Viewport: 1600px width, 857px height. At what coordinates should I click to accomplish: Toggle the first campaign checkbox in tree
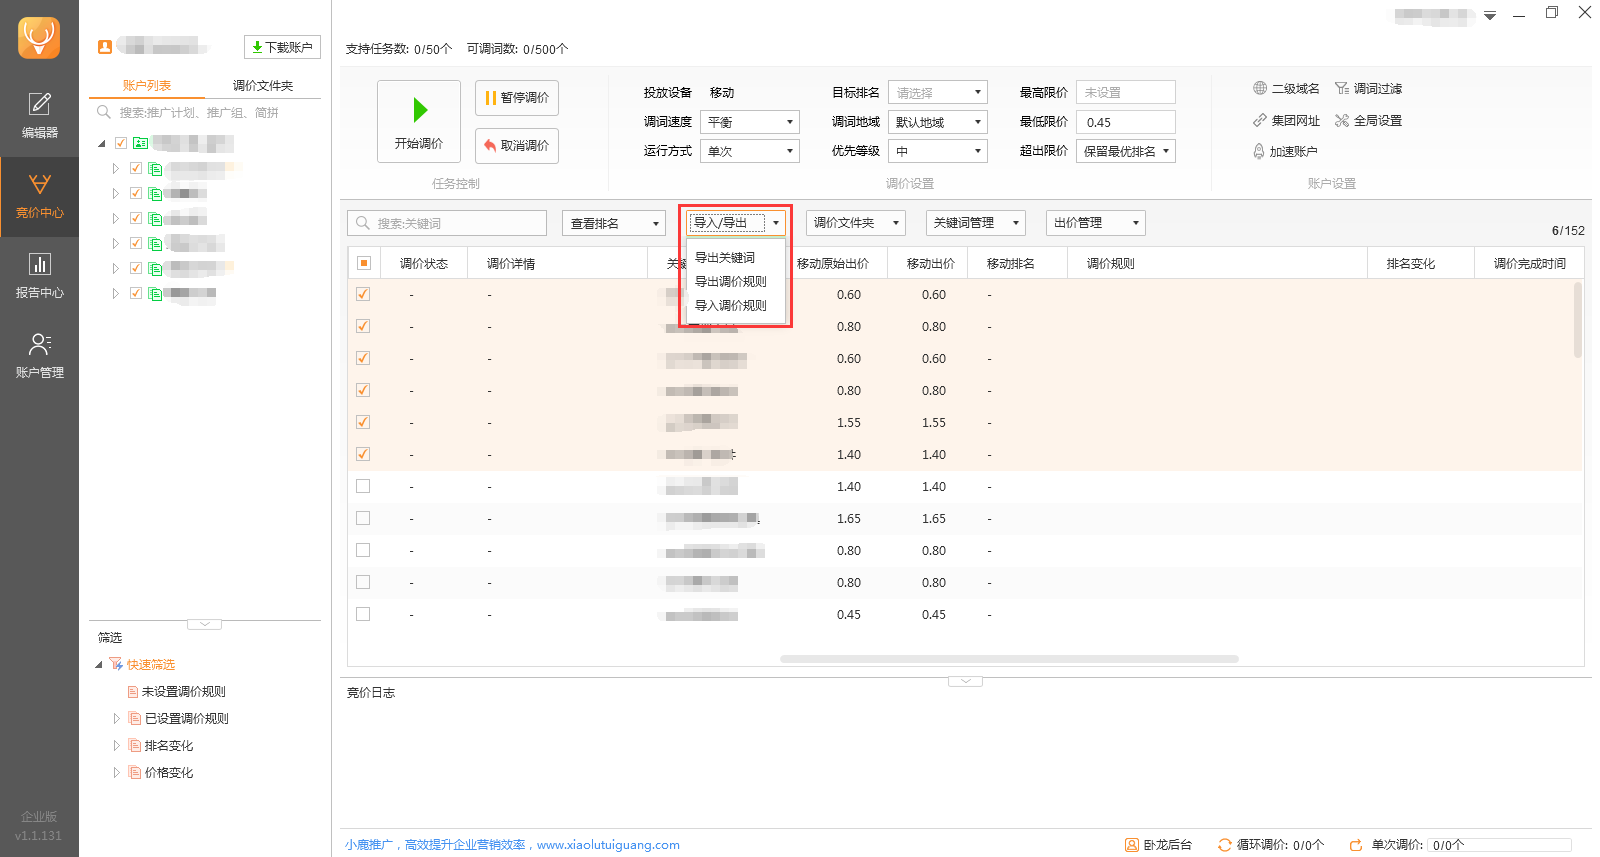coord(136,168)
